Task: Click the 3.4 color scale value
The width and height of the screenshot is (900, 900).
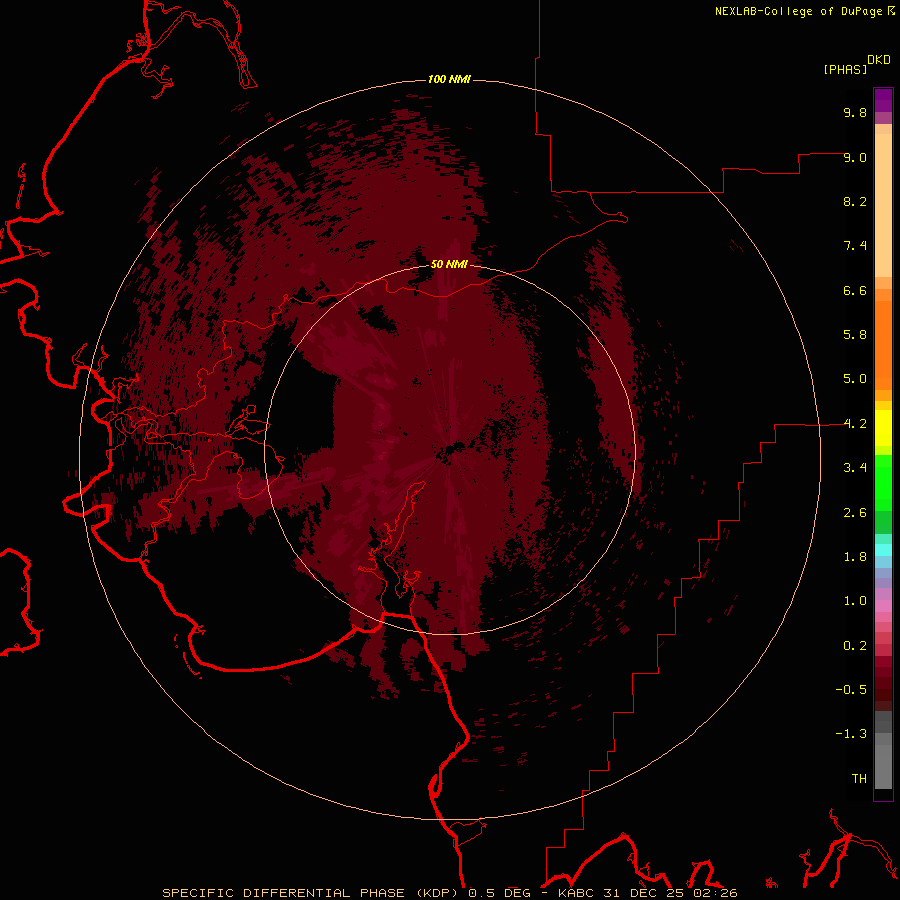Action: tap(855, 468)
